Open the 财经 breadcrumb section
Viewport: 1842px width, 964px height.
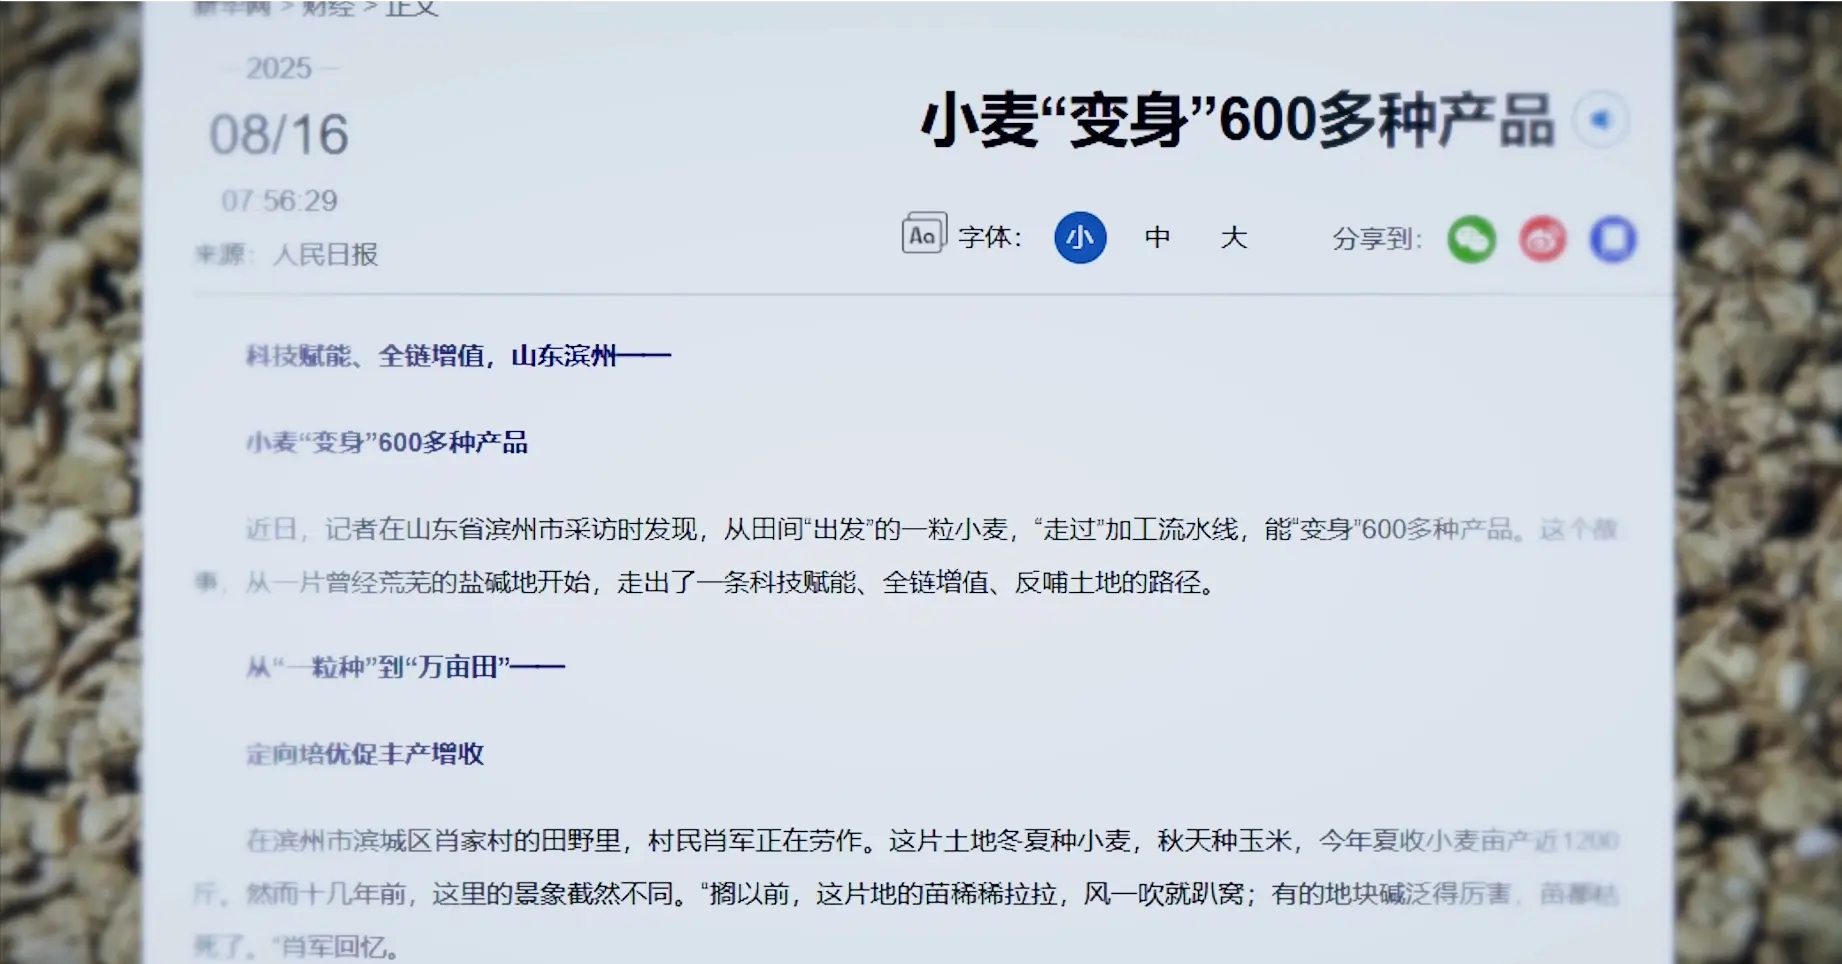(x=328, y=8)
